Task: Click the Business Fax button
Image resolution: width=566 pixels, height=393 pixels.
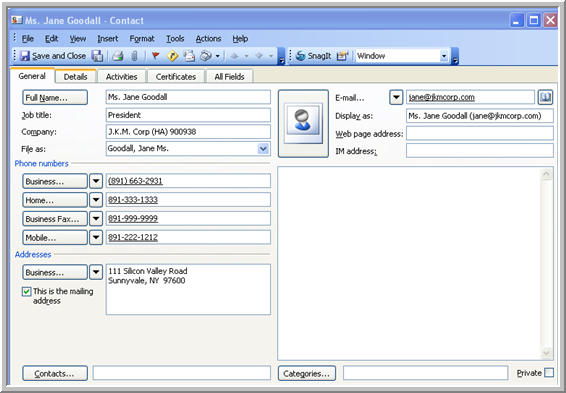Action: point(55,219)
